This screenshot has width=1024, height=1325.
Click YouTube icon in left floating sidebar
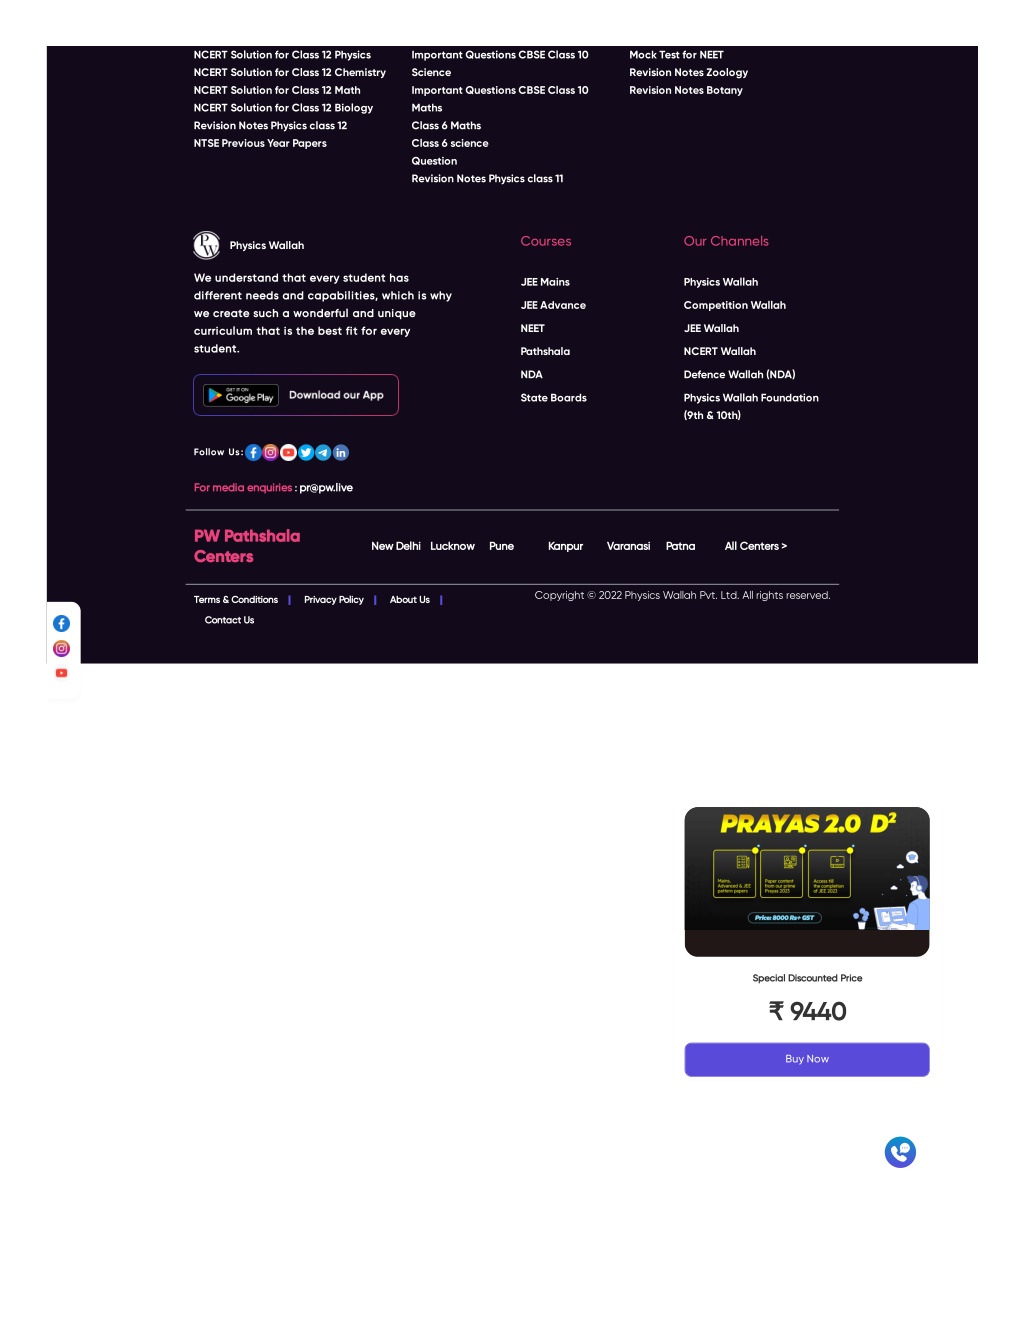point(61,673)
